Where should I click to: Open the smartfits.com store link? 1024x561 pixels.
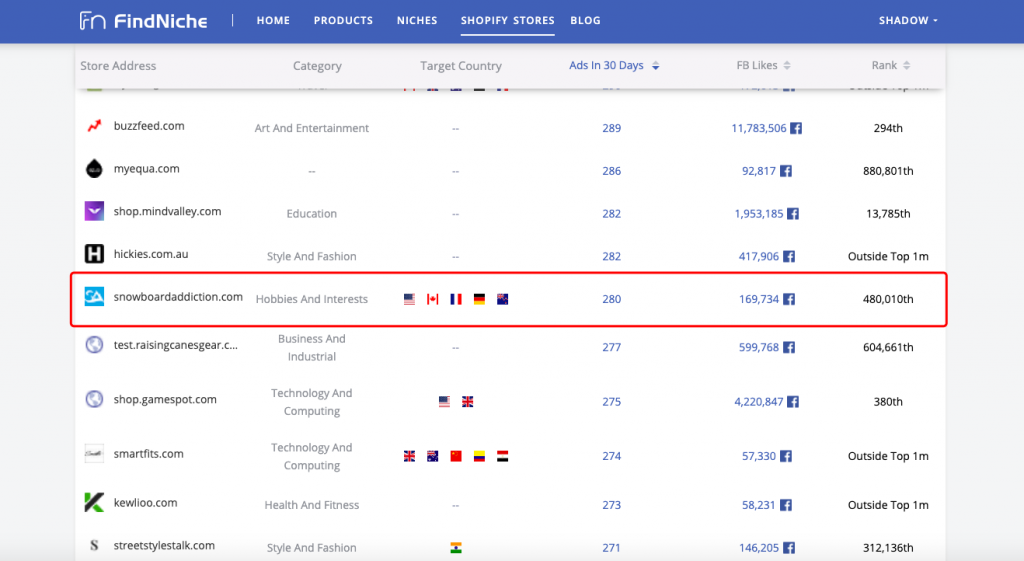148,453
